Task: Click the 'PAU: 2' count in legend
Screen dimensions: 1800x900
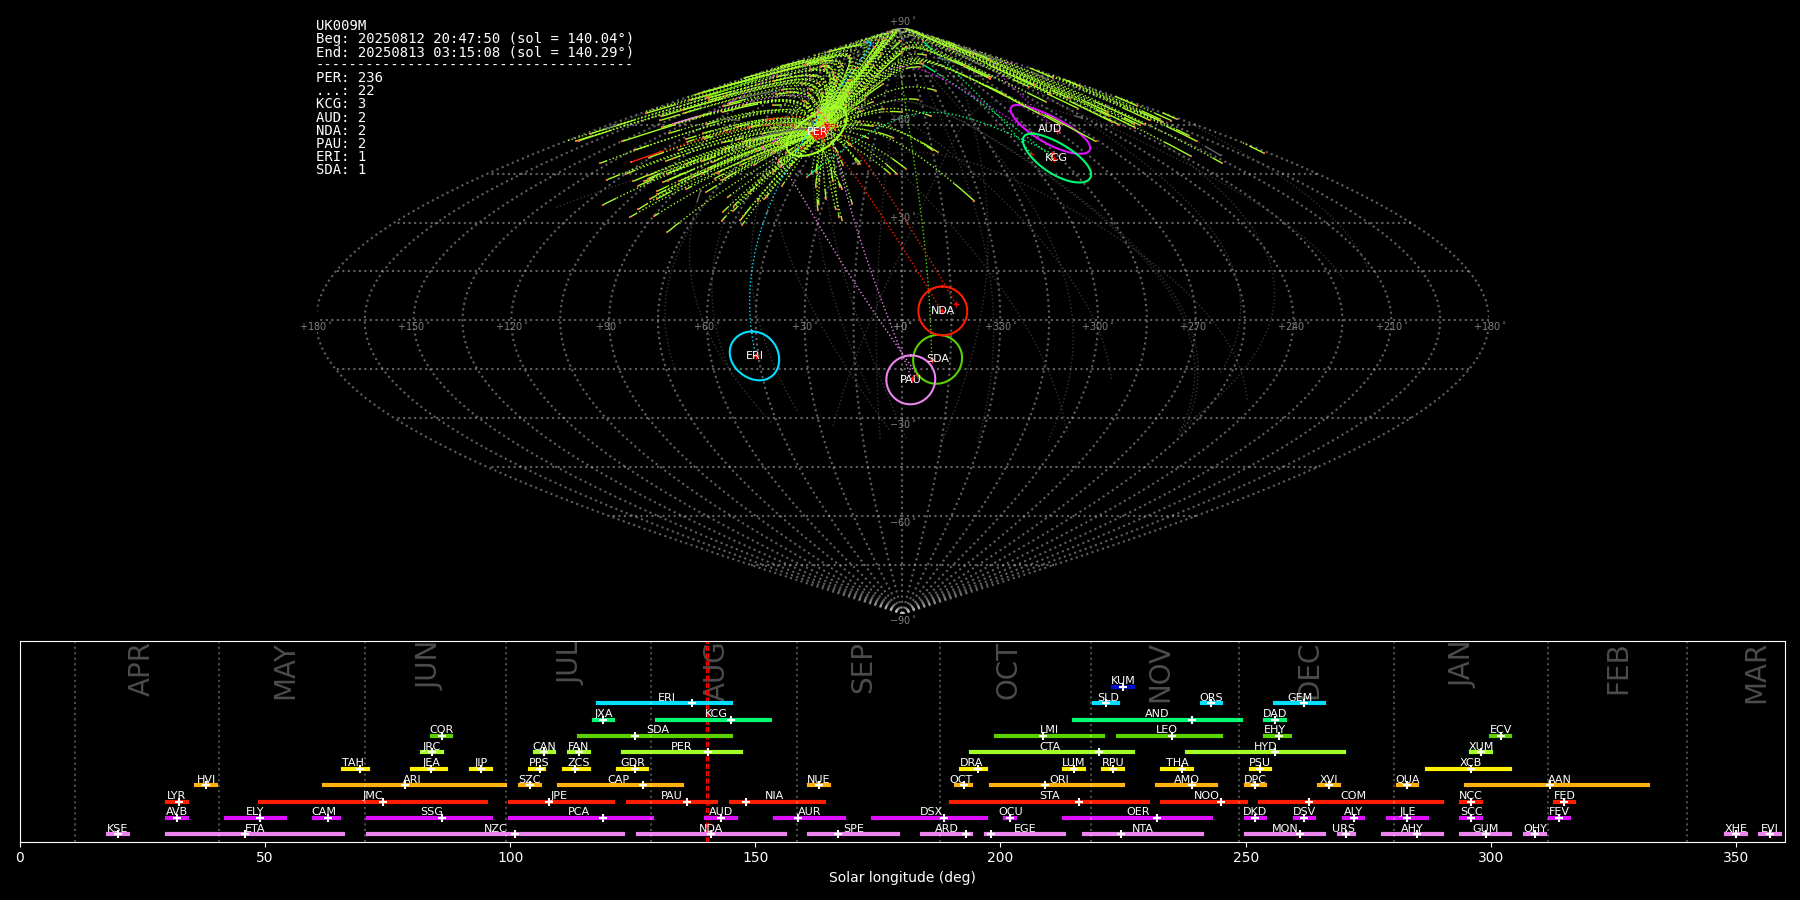Action: coord(341,144)
